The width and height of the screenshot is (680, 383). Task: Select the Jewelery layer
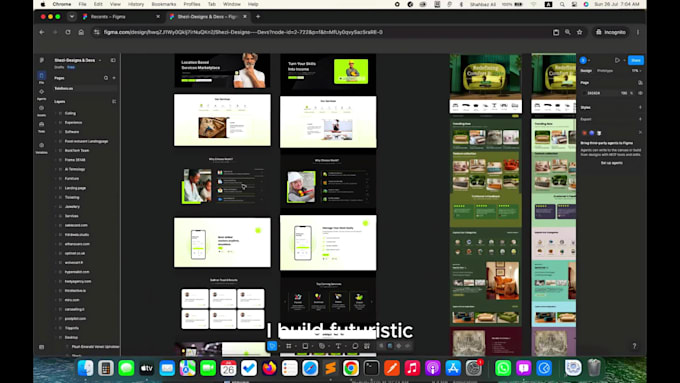click(x=72, y=206)
